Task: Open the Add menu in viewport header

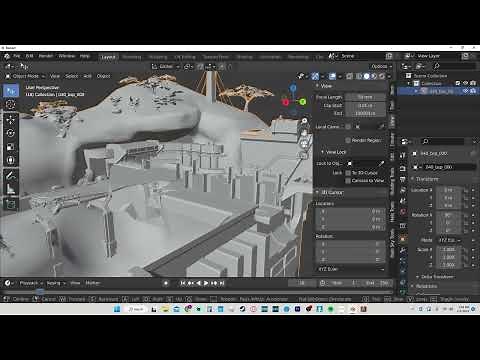Action: 87,76
